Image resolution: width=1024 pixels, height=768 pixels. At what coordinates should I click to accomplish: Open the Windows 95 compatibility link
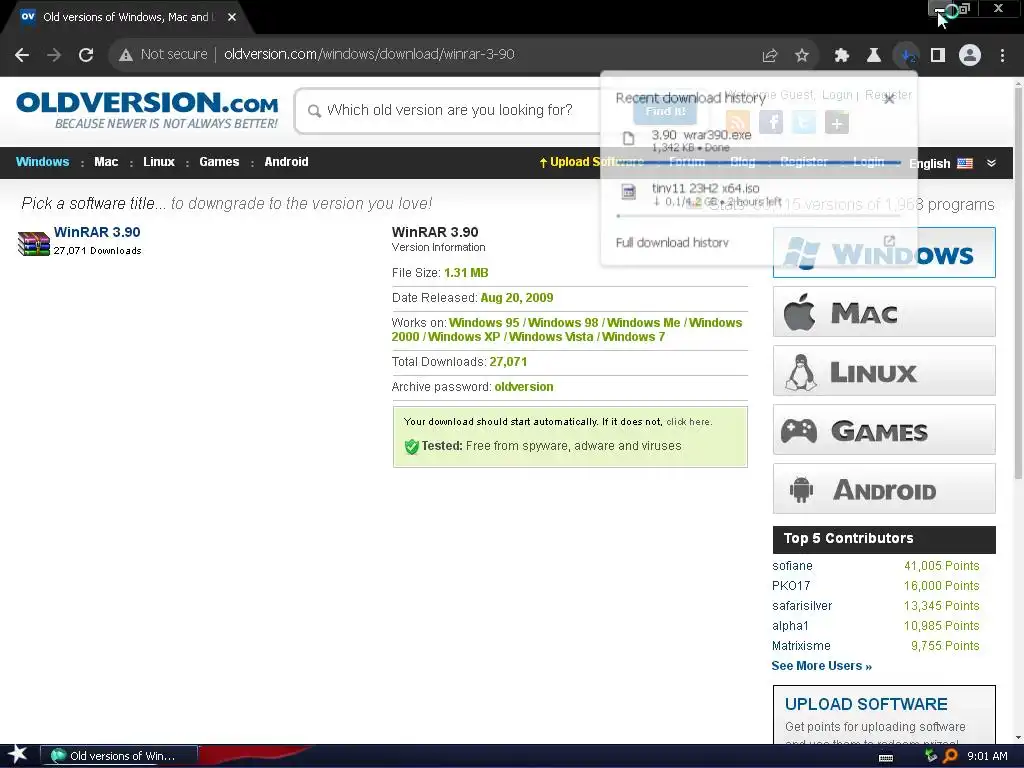pos(484,323)
